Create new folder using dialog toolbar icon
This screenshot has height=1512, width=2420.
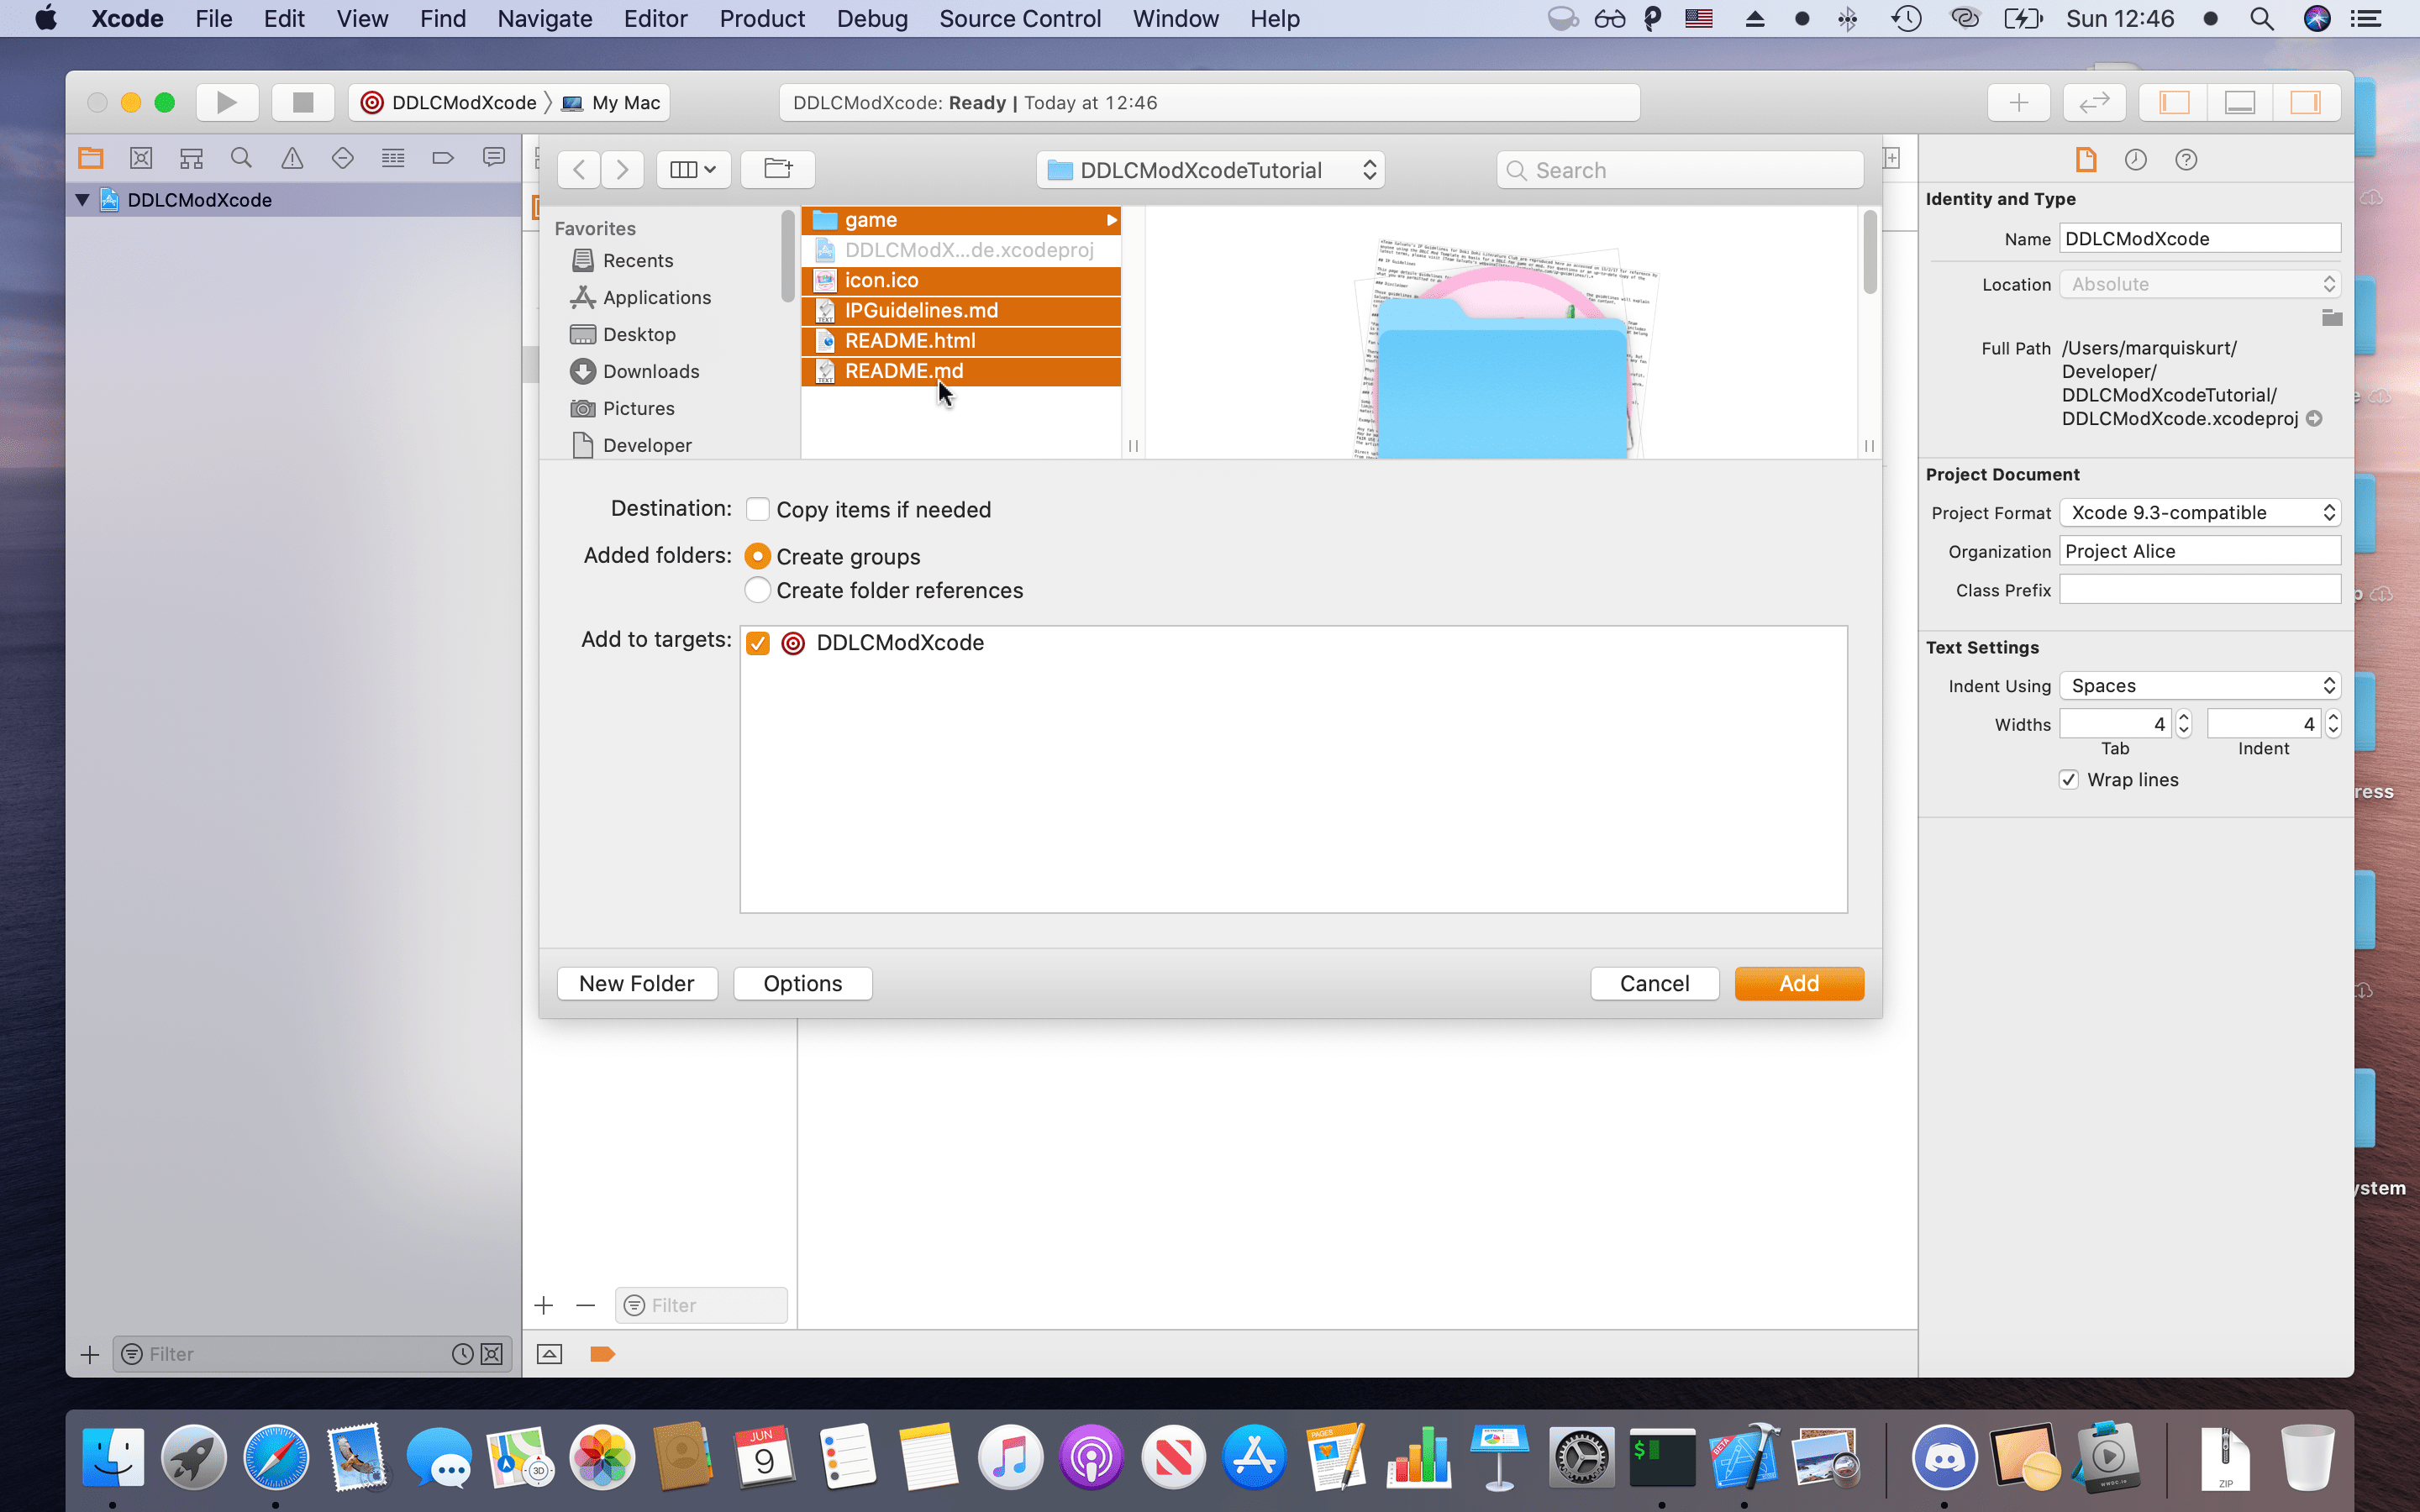point(778,170)
